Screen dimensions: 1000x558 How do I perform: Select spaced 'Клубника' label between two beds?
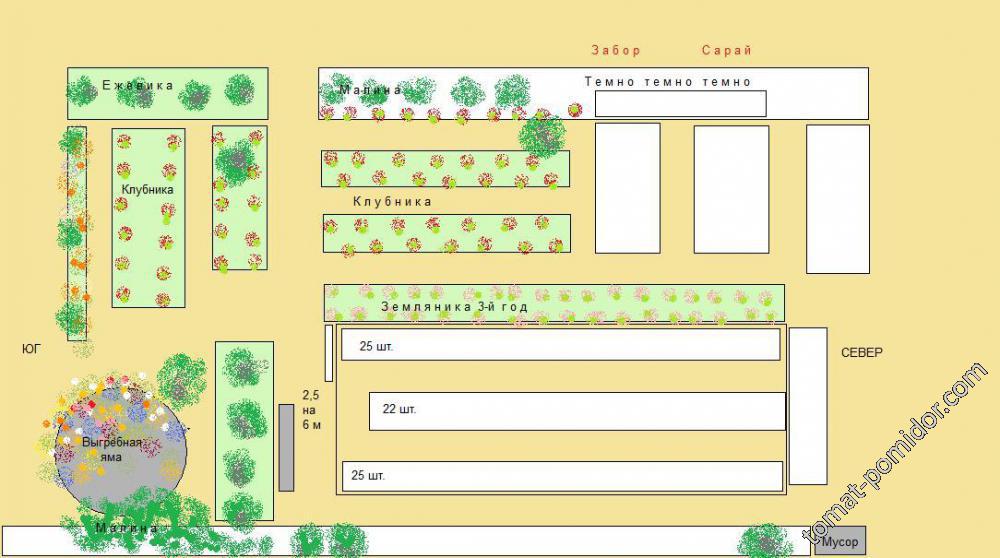pyautogui.click(x=392, y=202)
